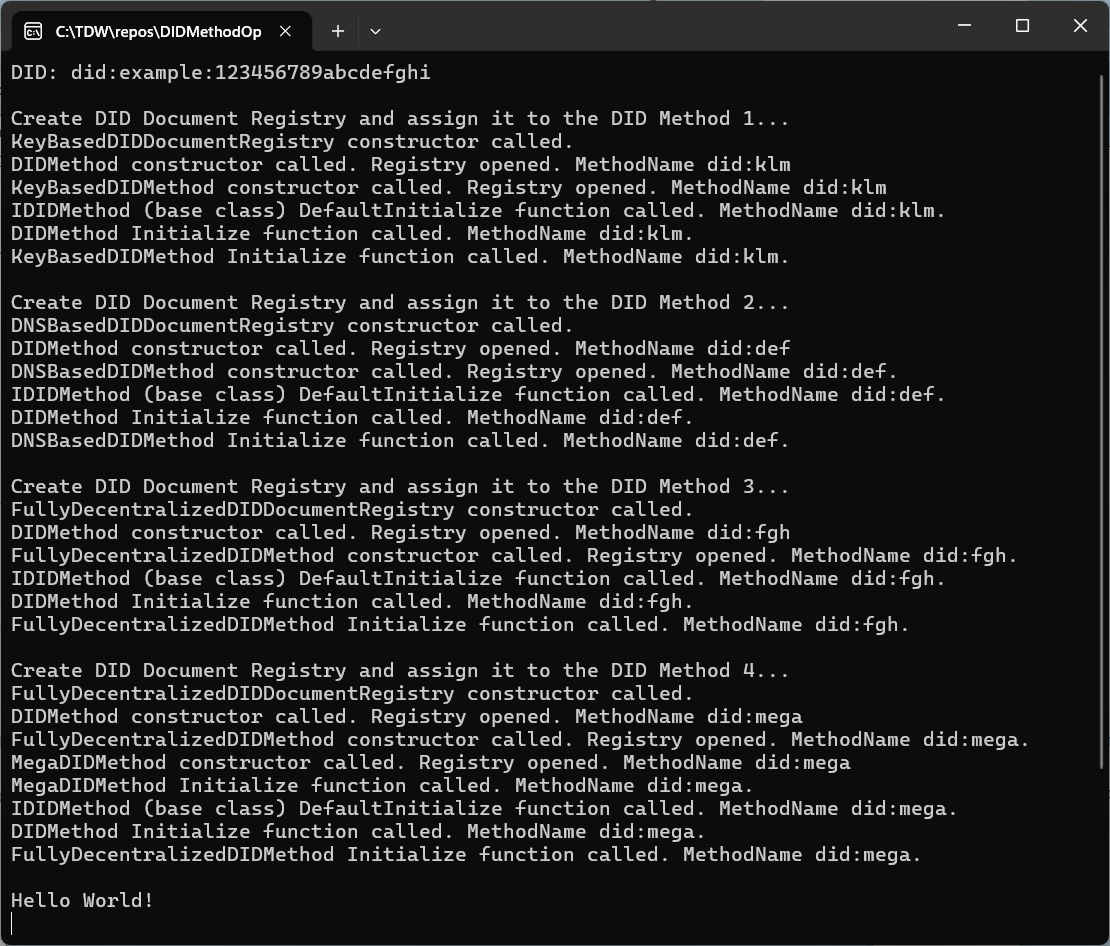Click the 'DNSBasedDIDDocumentRegistry constructor called' line
The width and height of the screenshot is (1110, 946).
pos(292,325)
